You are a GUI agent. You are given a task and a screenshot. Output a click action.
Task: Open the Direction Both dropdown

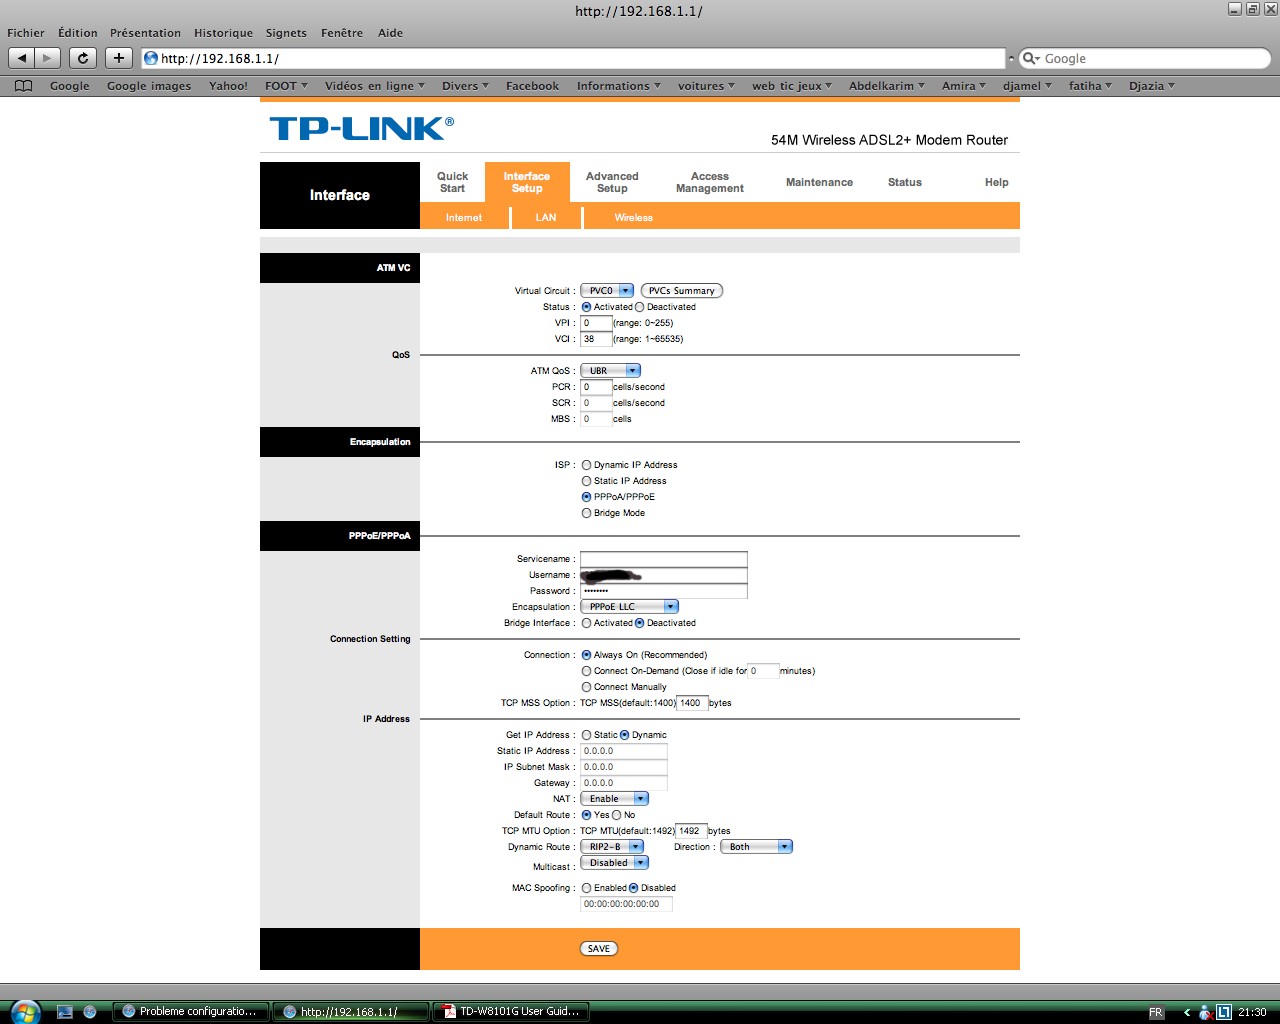pos(756,847)
